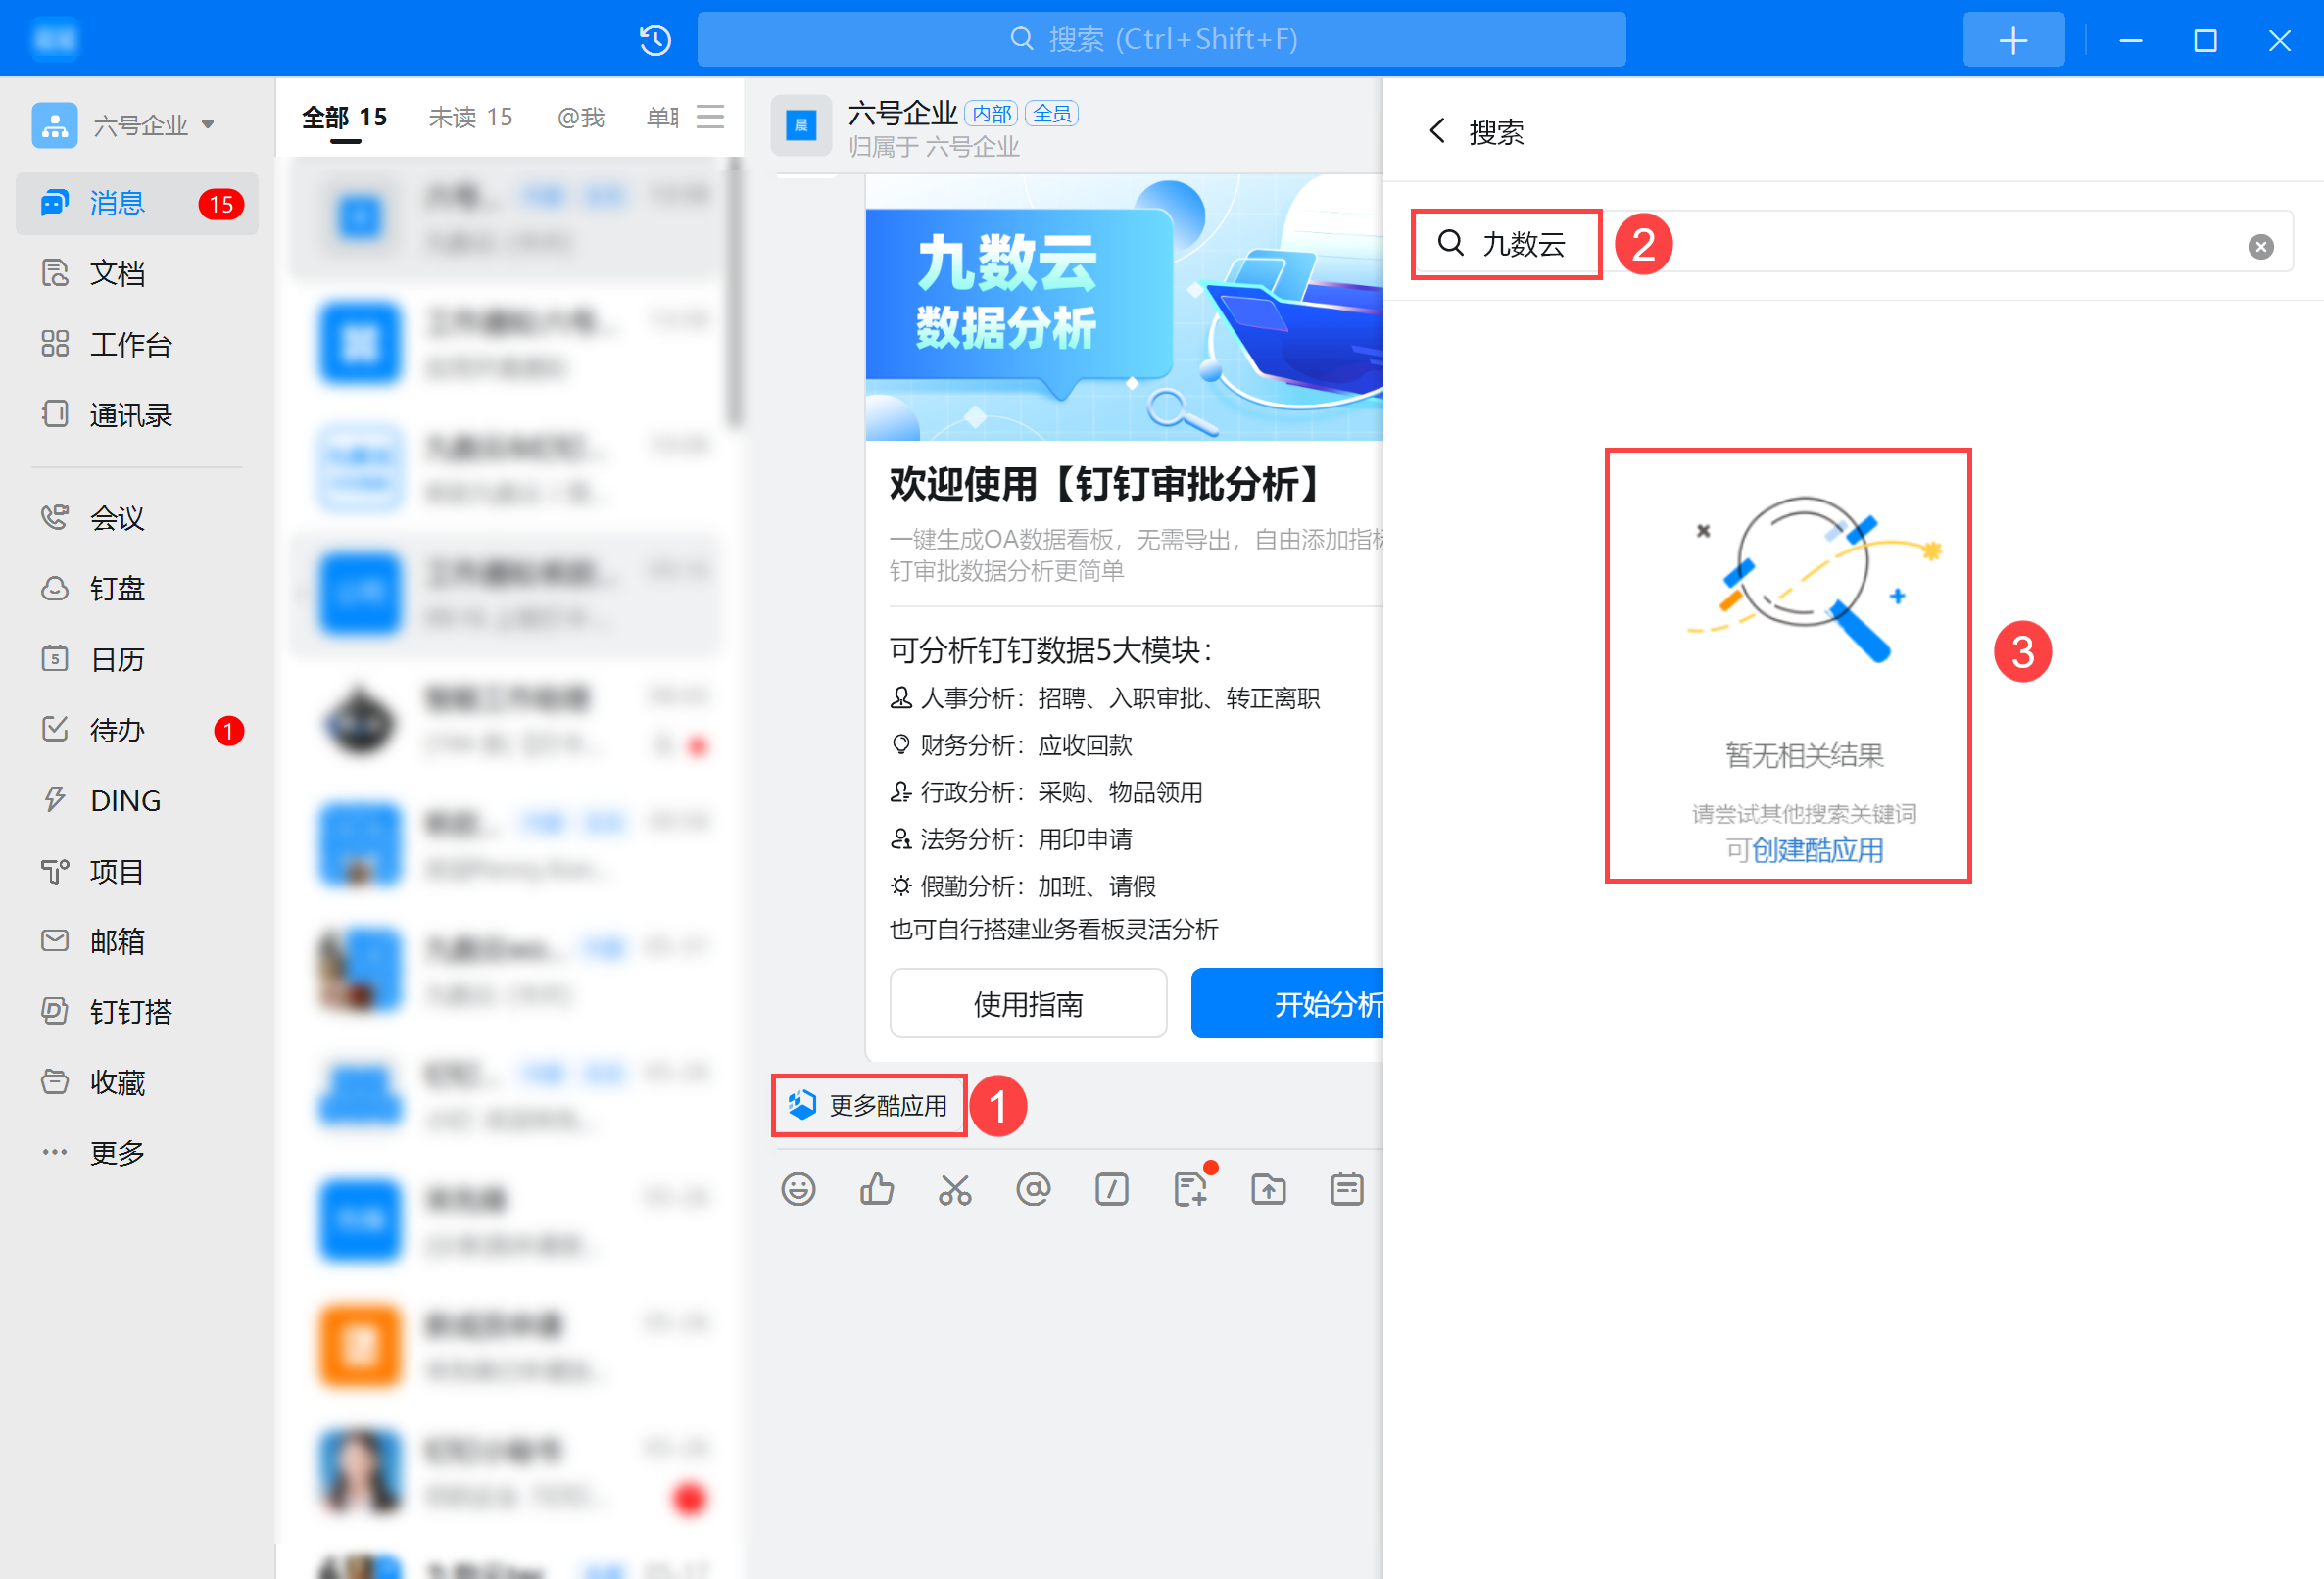Open the history clock icon in title bar
The height and width of the screenshot is (1579, 2324).
656,40
